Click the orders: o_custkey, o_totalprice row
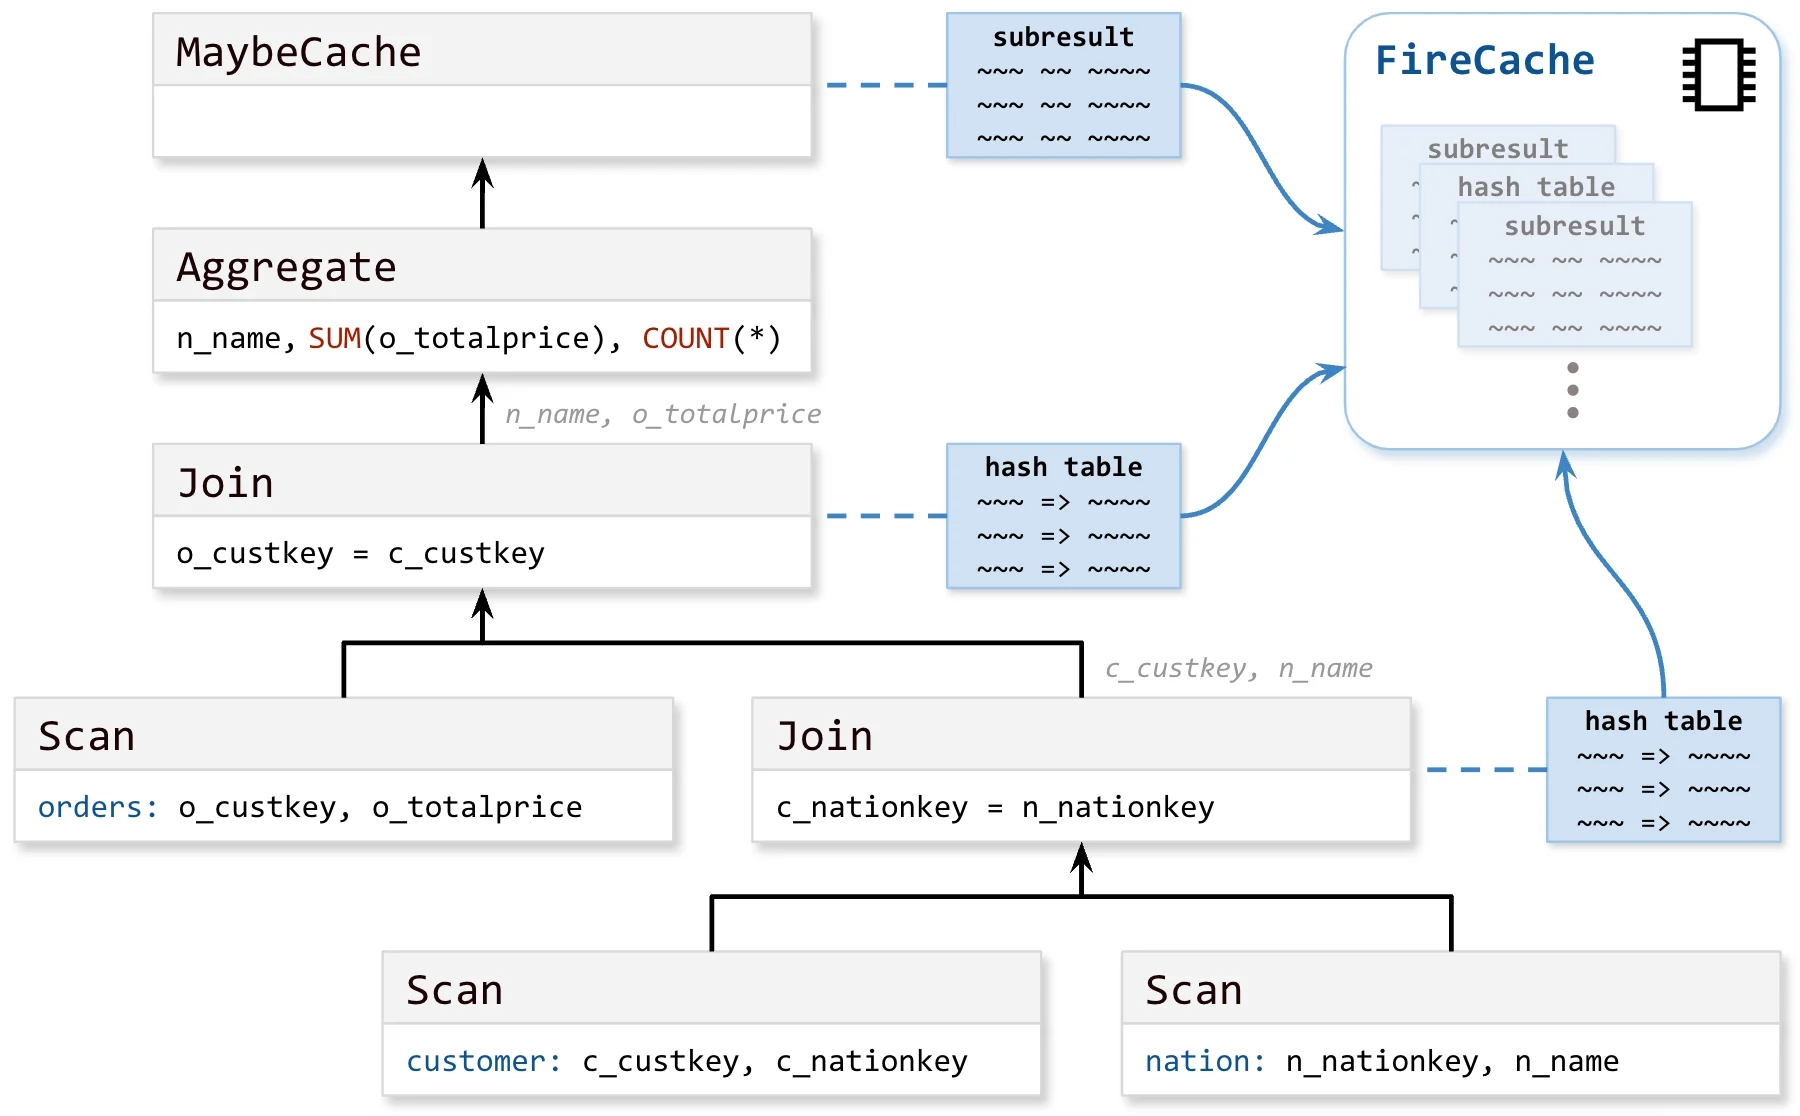 (x=343, y=807)
